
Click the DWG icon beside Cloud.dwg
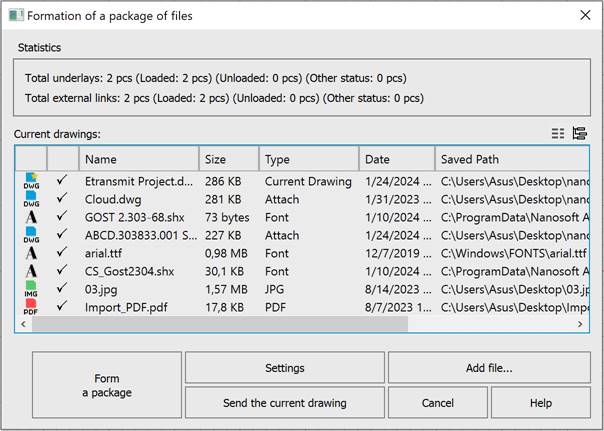pos(31,199)
